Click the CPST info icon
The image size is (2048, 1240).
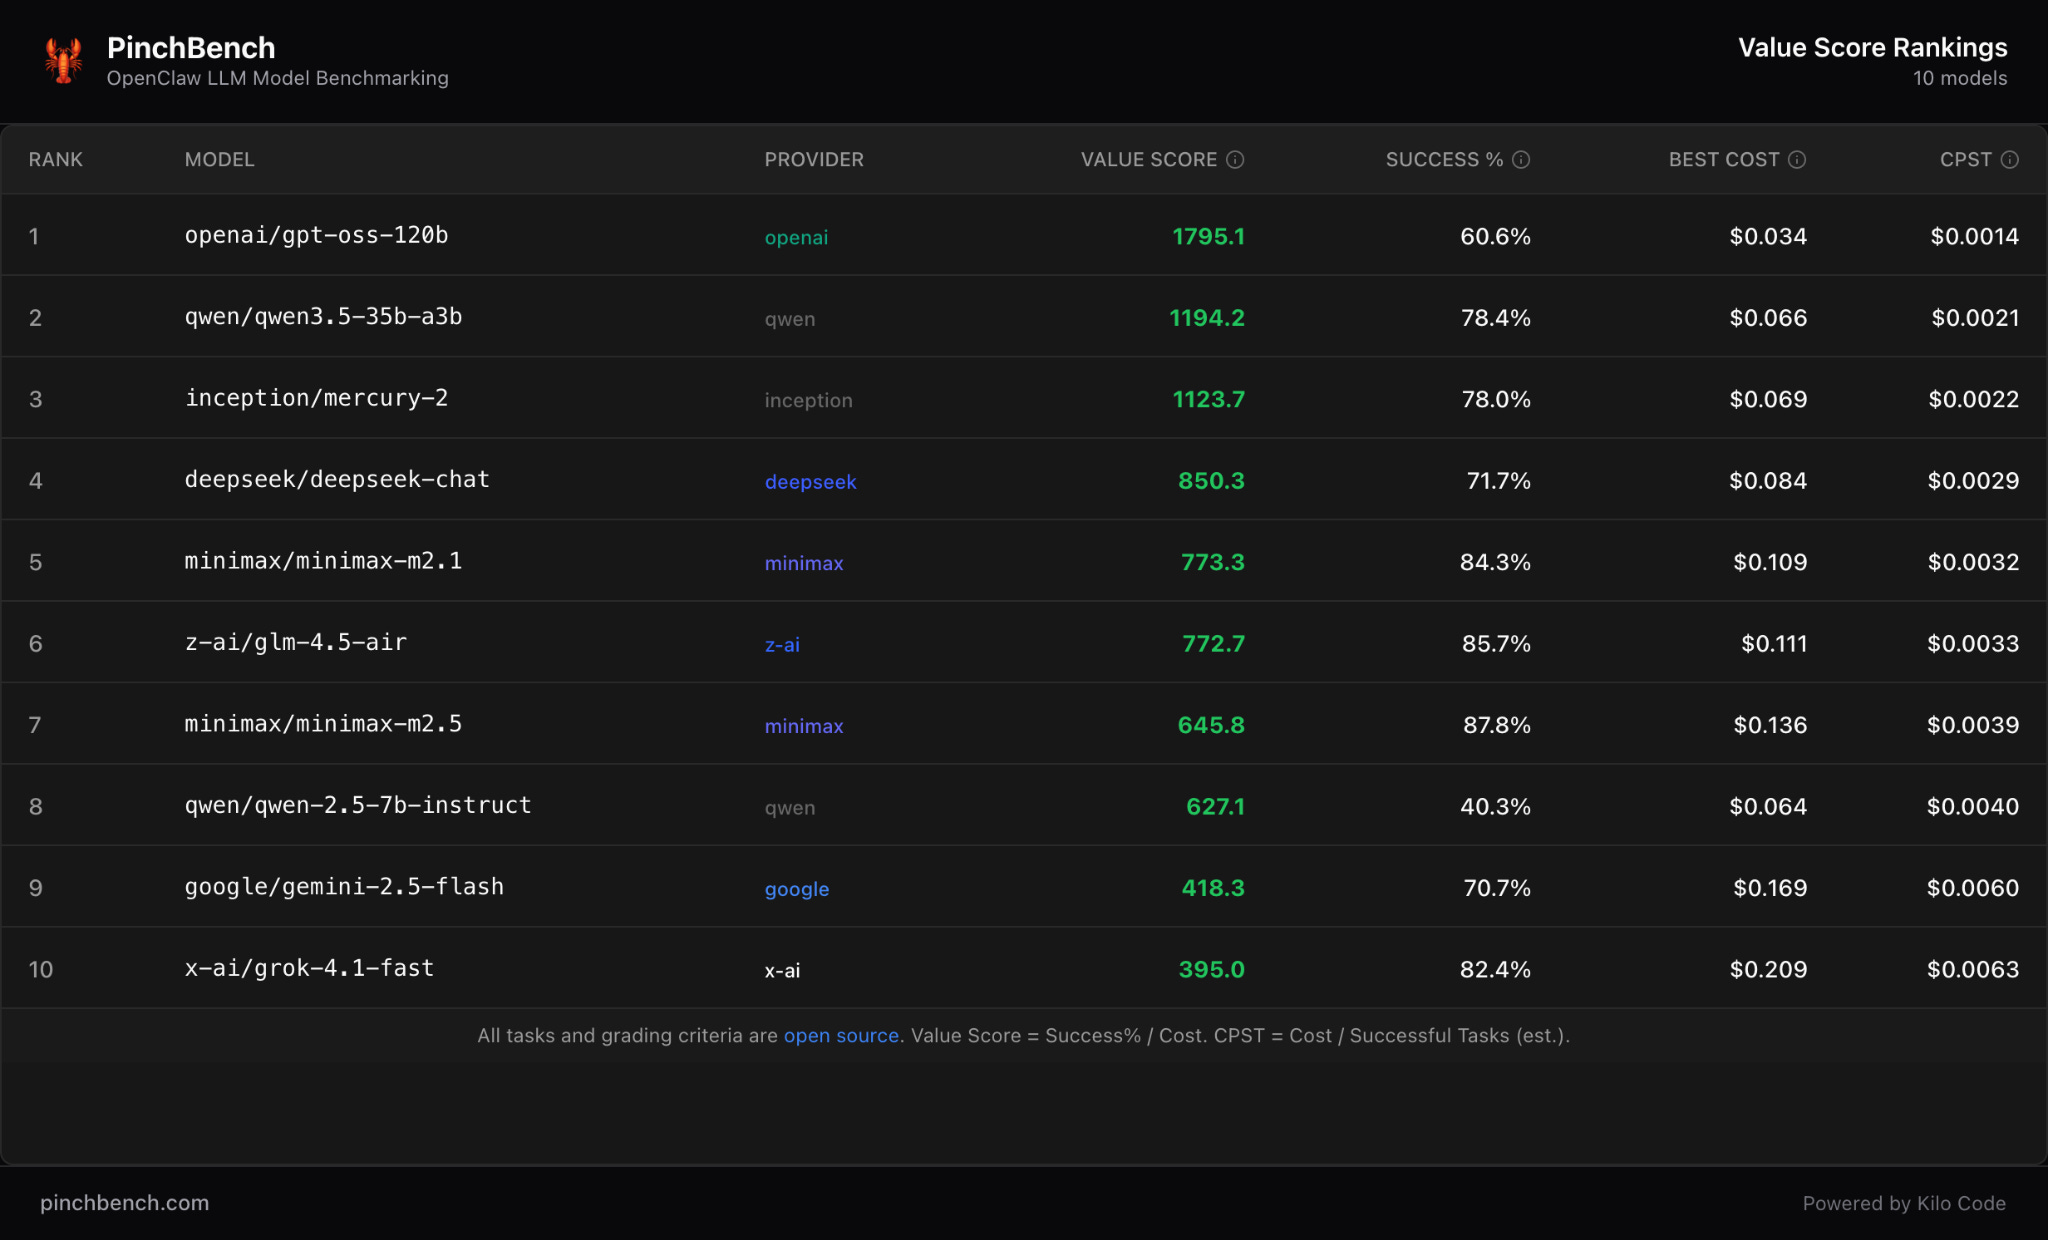(2009, 160)
